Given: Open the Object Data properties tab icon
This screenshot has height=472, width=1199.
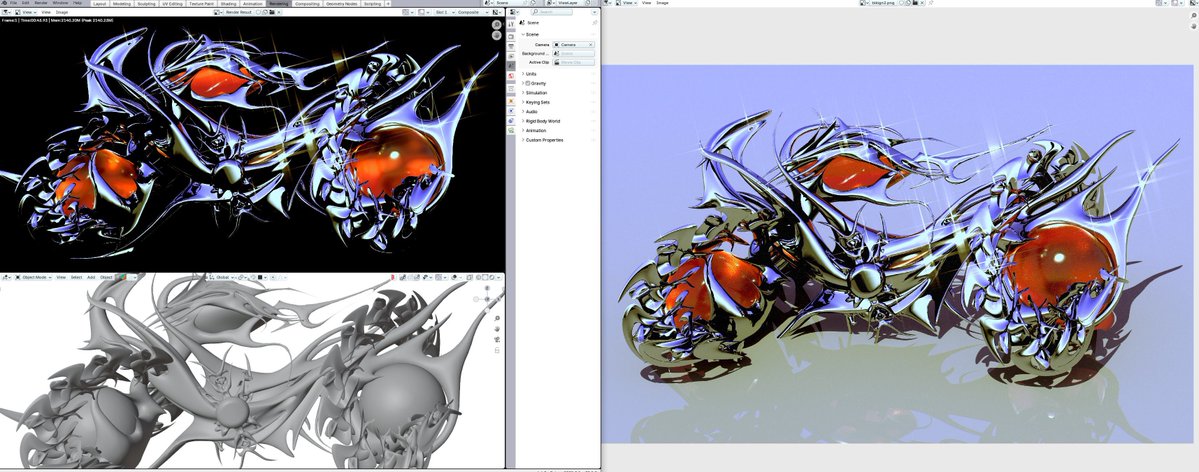Looking at the screenshot, I should (x=511, y=130).
